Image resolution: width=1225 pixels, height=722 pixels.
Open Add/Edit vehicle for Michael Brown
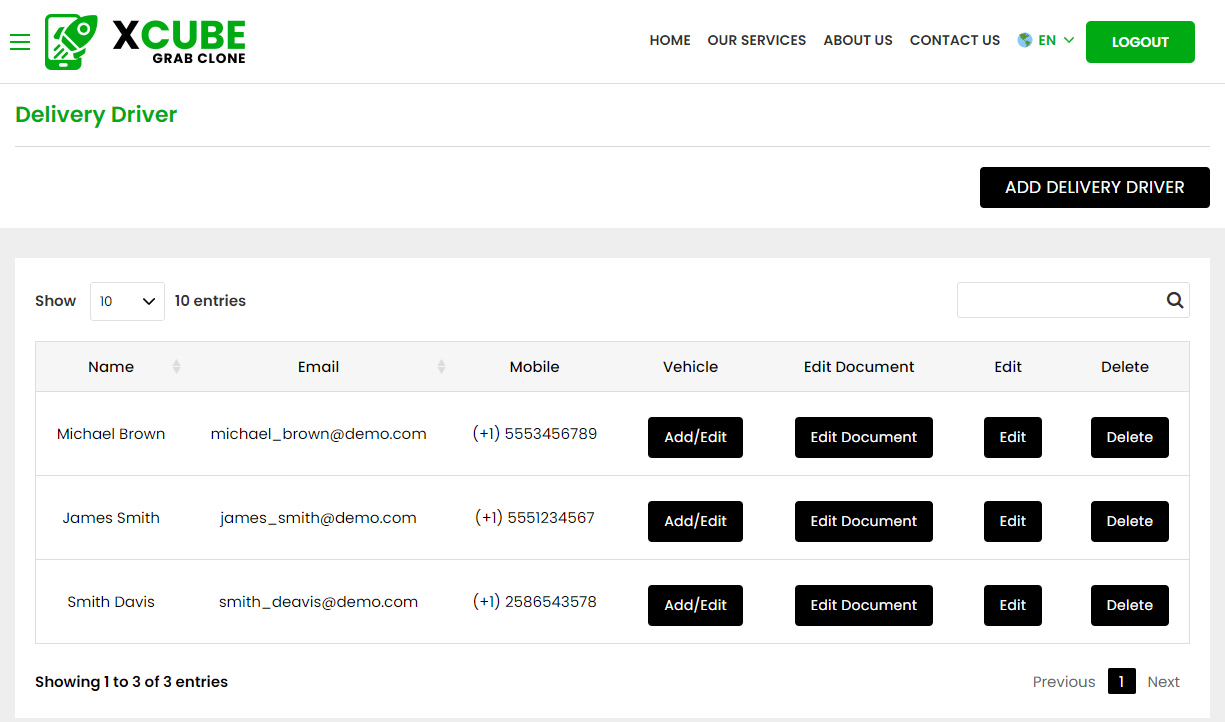coord(695,437)
